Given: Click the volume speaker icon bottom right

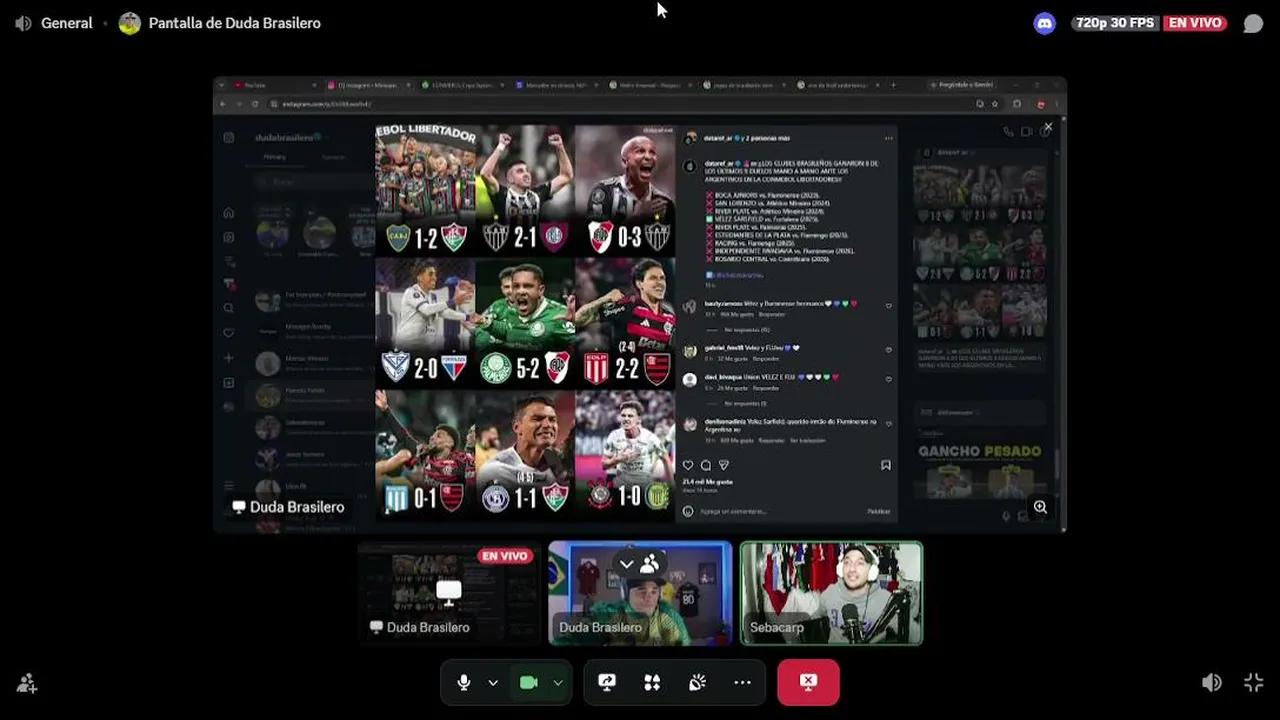Looking at the screenshot, I should point(1211,683).
